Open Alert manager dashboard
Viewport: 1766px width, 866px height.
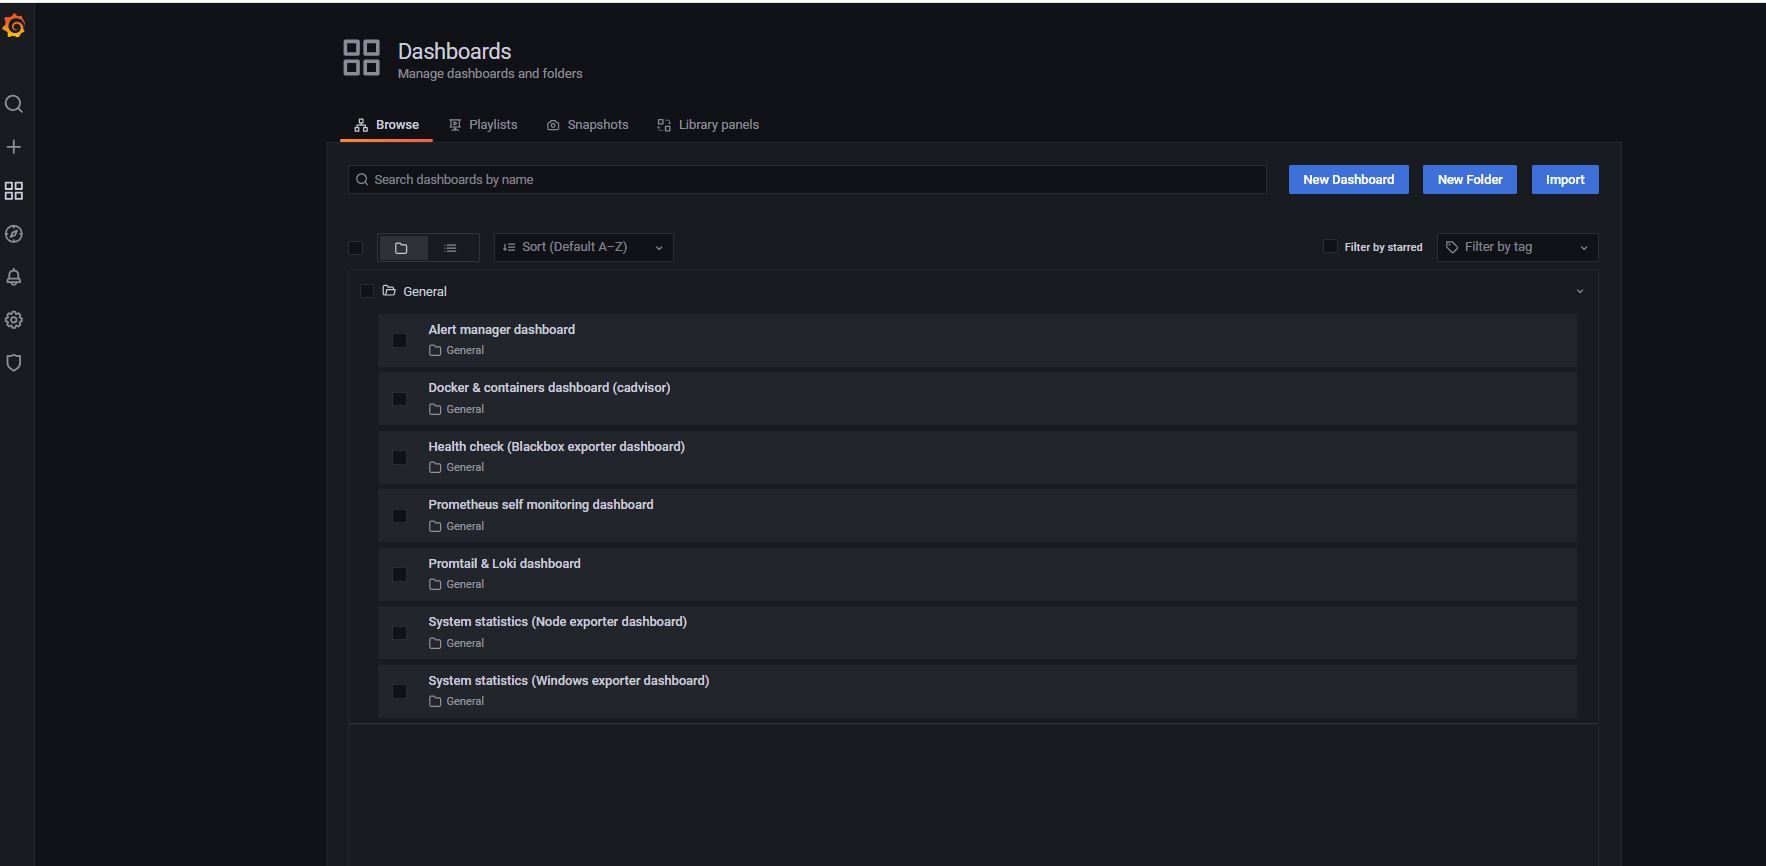point(501,330)
